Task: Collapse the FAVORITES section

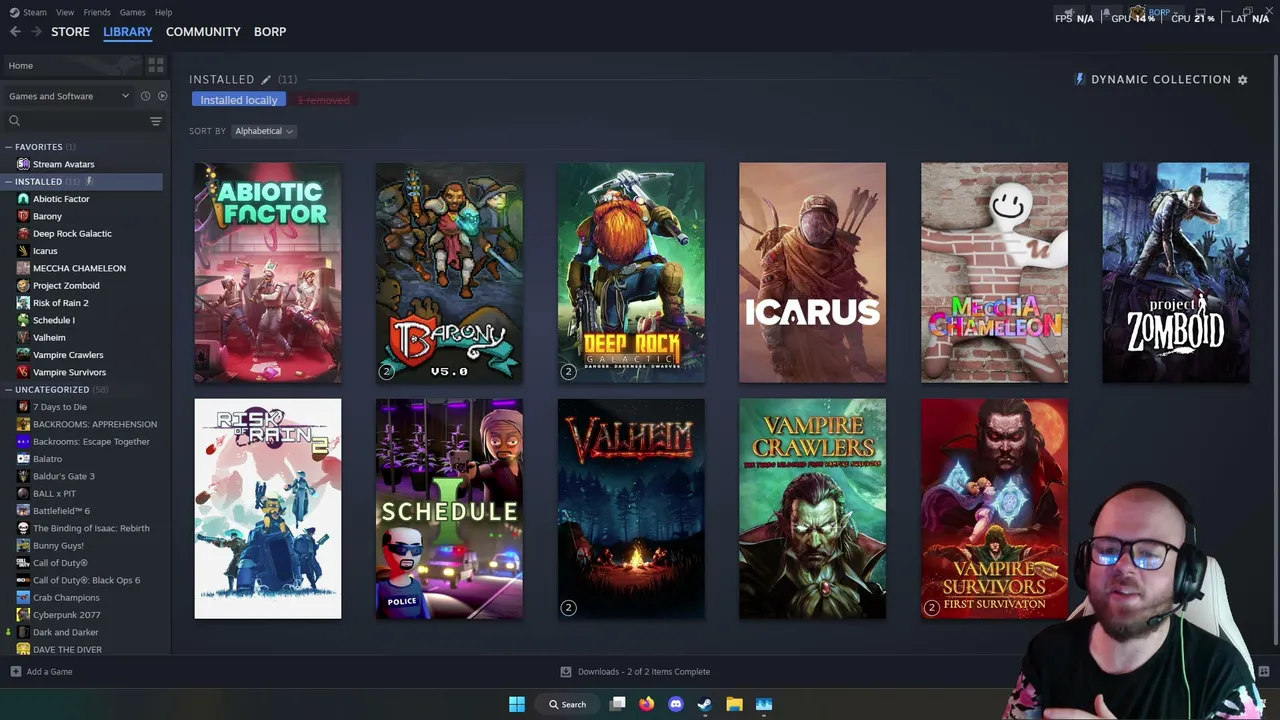Action: [8, 147]
